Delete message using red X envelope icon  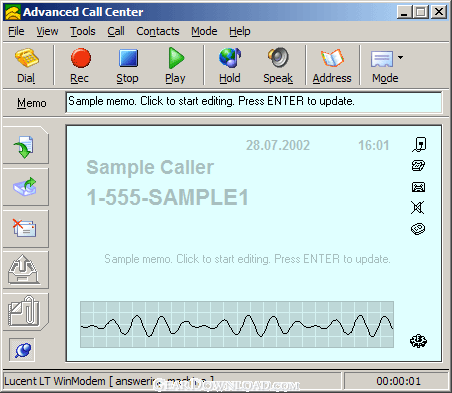click(x=24, y=228)
